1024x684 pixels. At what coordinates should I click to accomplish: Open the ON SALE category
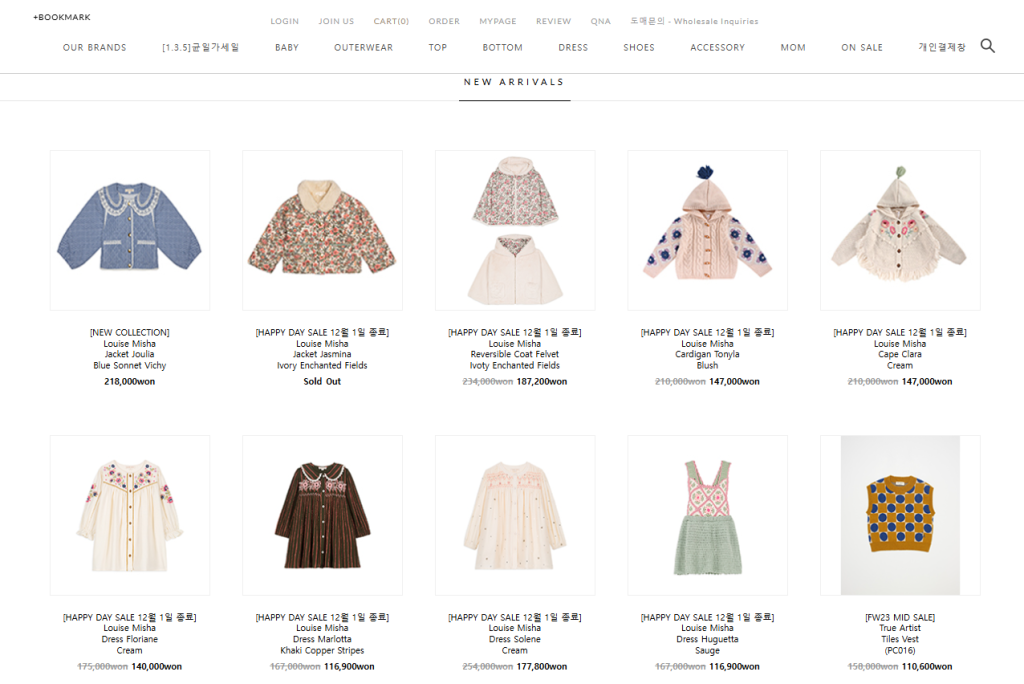[862, 47]
